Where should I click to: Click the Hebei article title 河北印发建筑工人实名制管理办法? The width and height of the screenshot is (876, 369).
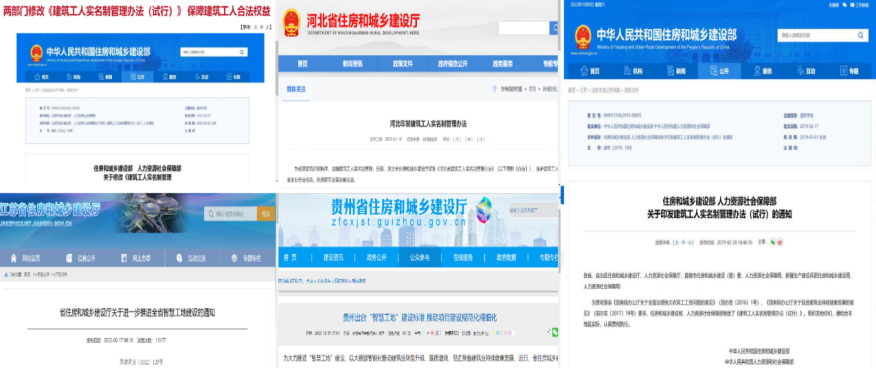(428, 124)
